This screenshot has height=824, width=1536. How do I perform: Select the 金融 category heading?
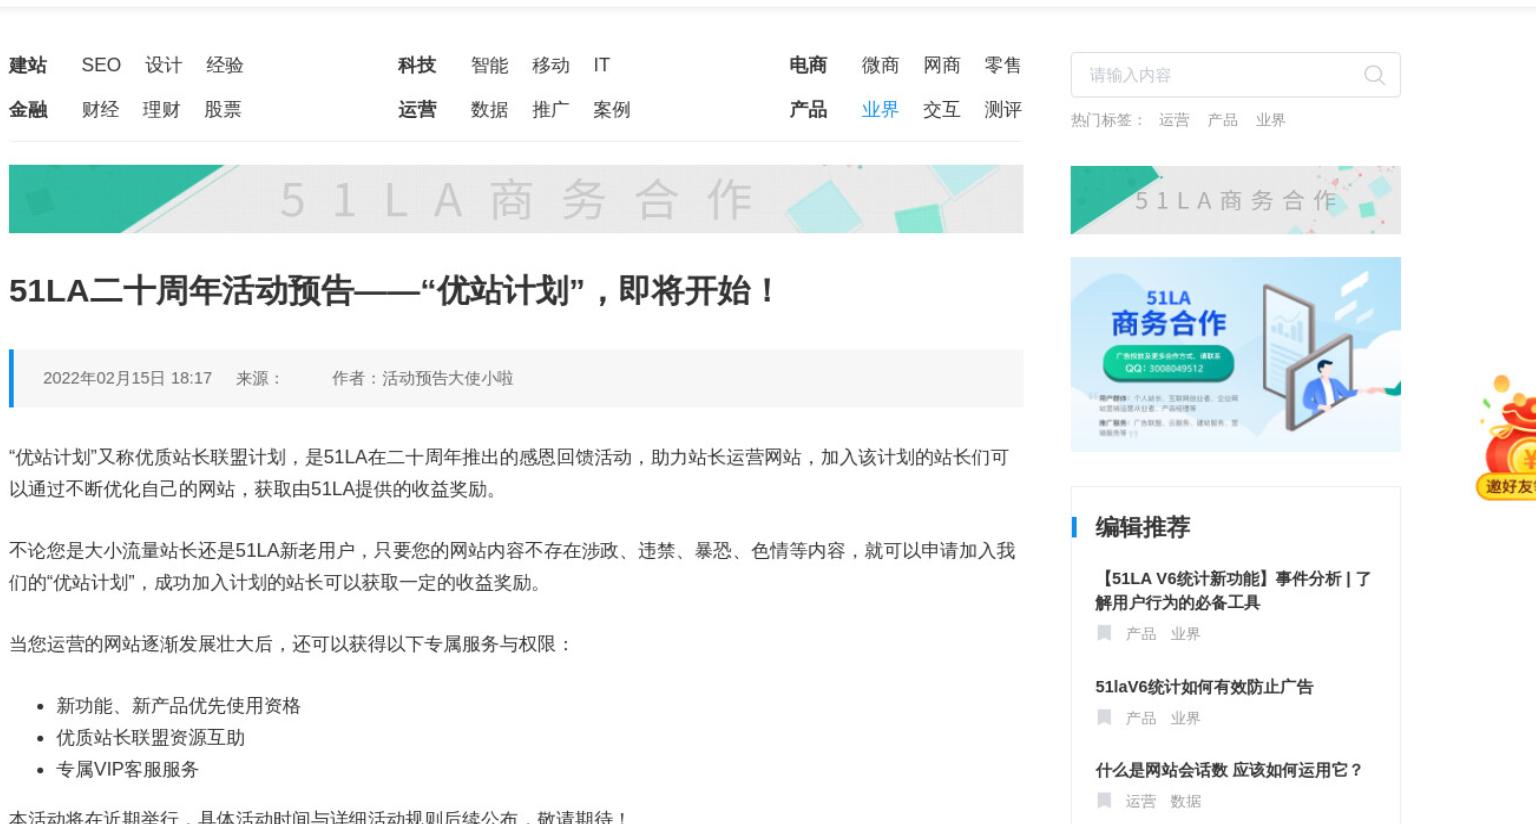click(x=28, y=110)
